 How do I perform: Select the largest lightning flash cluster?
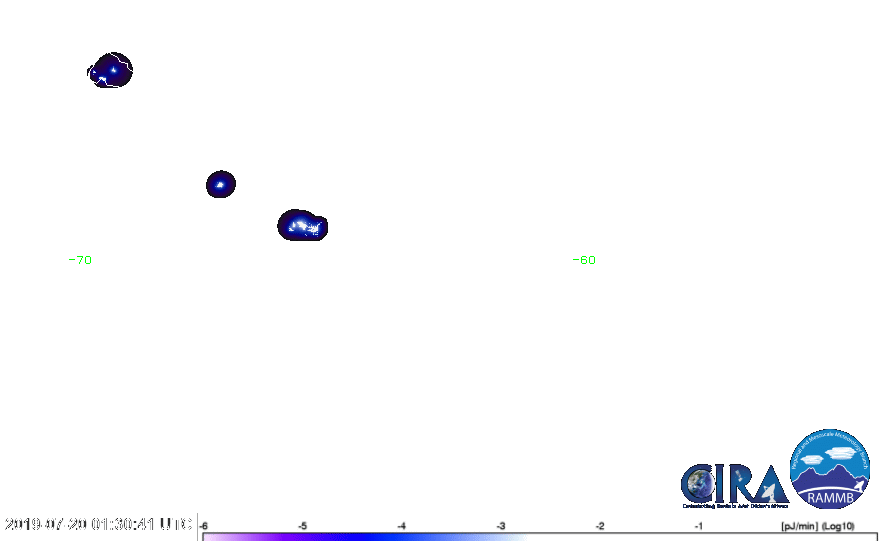pyautogui.click(x=302, y=226)
